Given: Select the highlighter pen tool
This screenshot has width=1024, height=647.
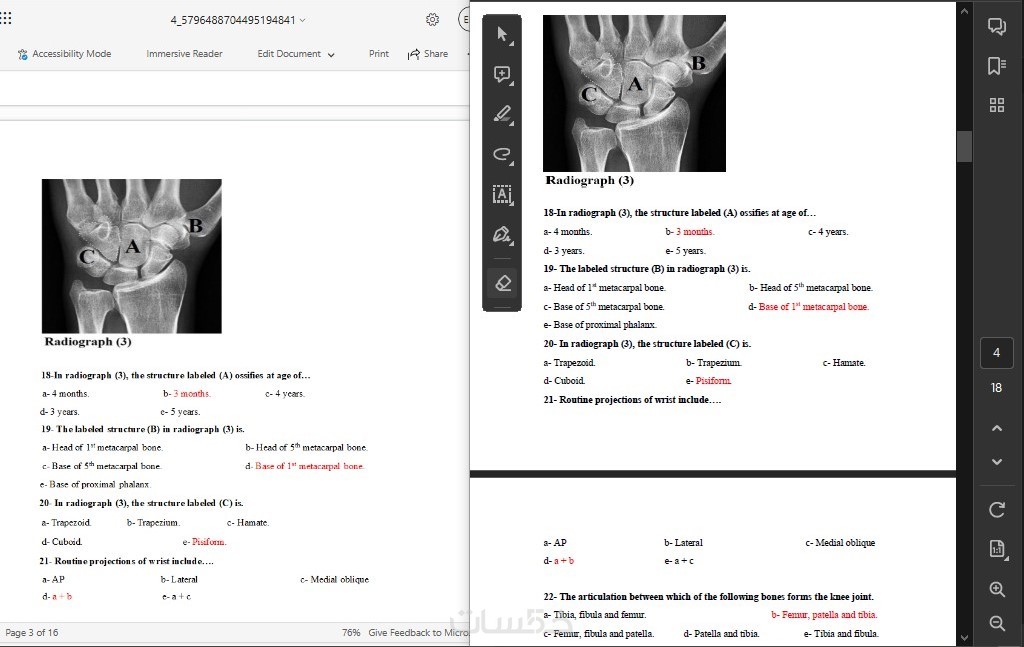Looking at the screenshot, I should [x=502, y=114].
